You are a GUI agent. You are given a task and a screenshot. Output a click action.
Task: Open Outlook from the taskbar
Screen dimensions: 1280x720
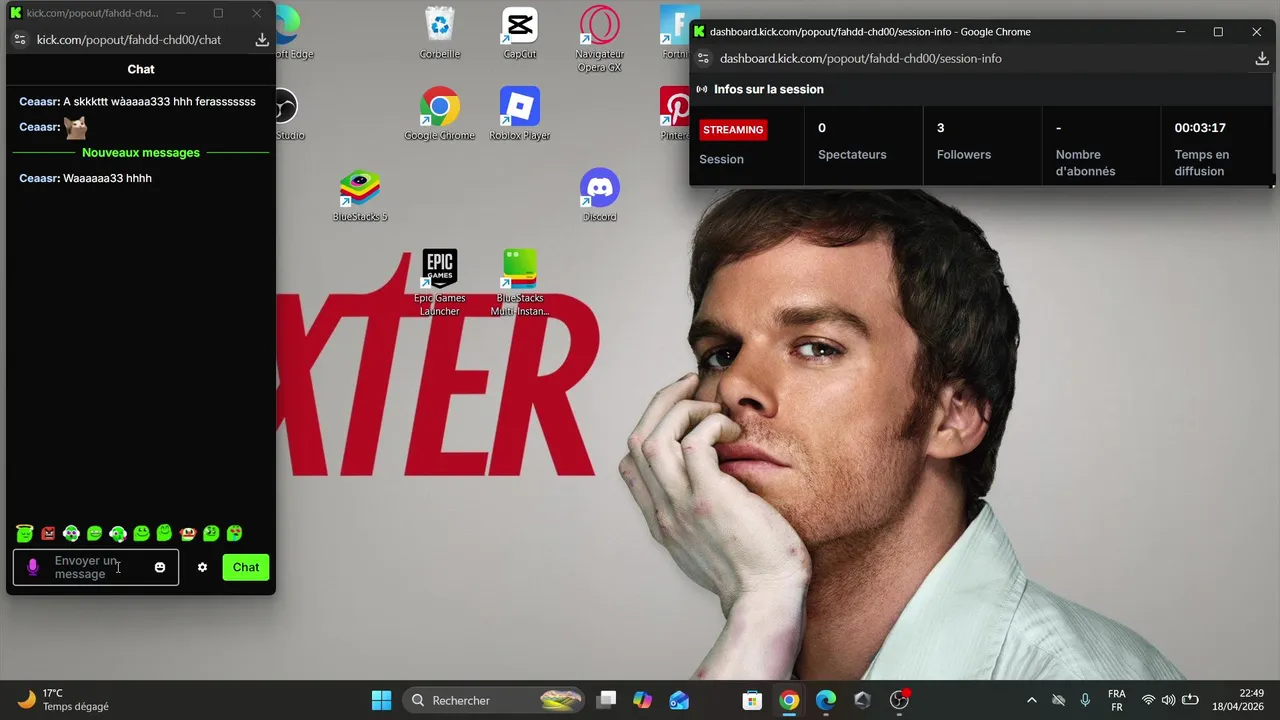(x=680, y=700)
